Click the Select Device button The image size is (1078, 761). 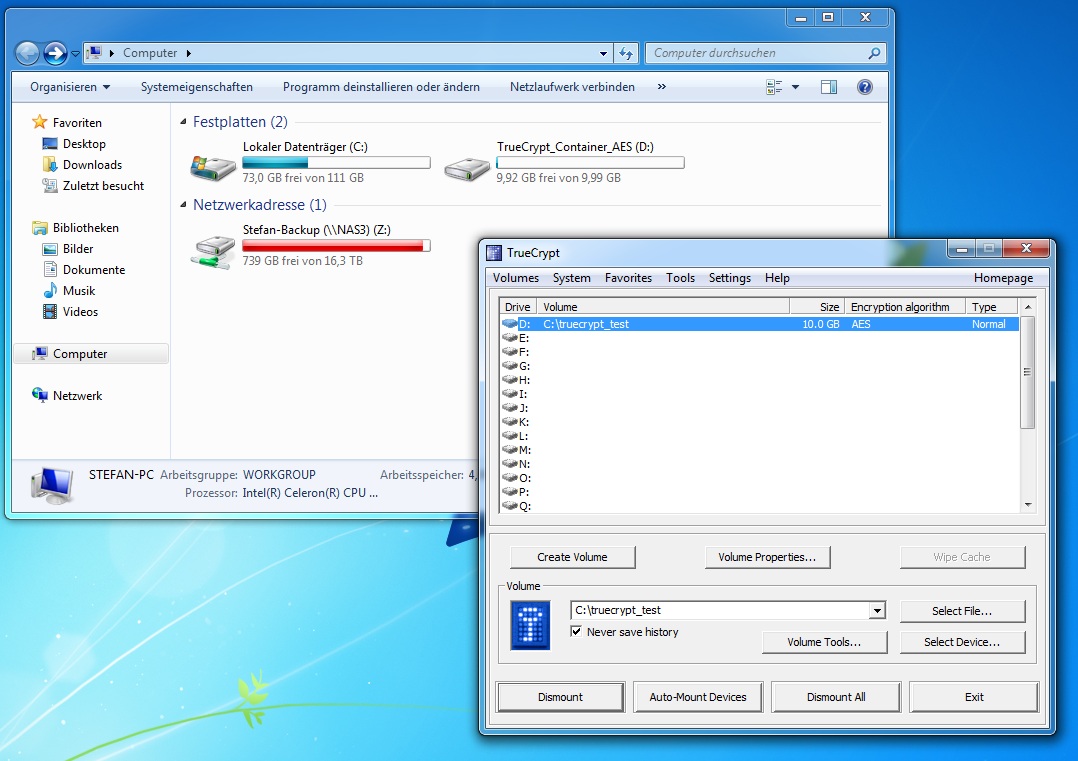click(962, 641)
